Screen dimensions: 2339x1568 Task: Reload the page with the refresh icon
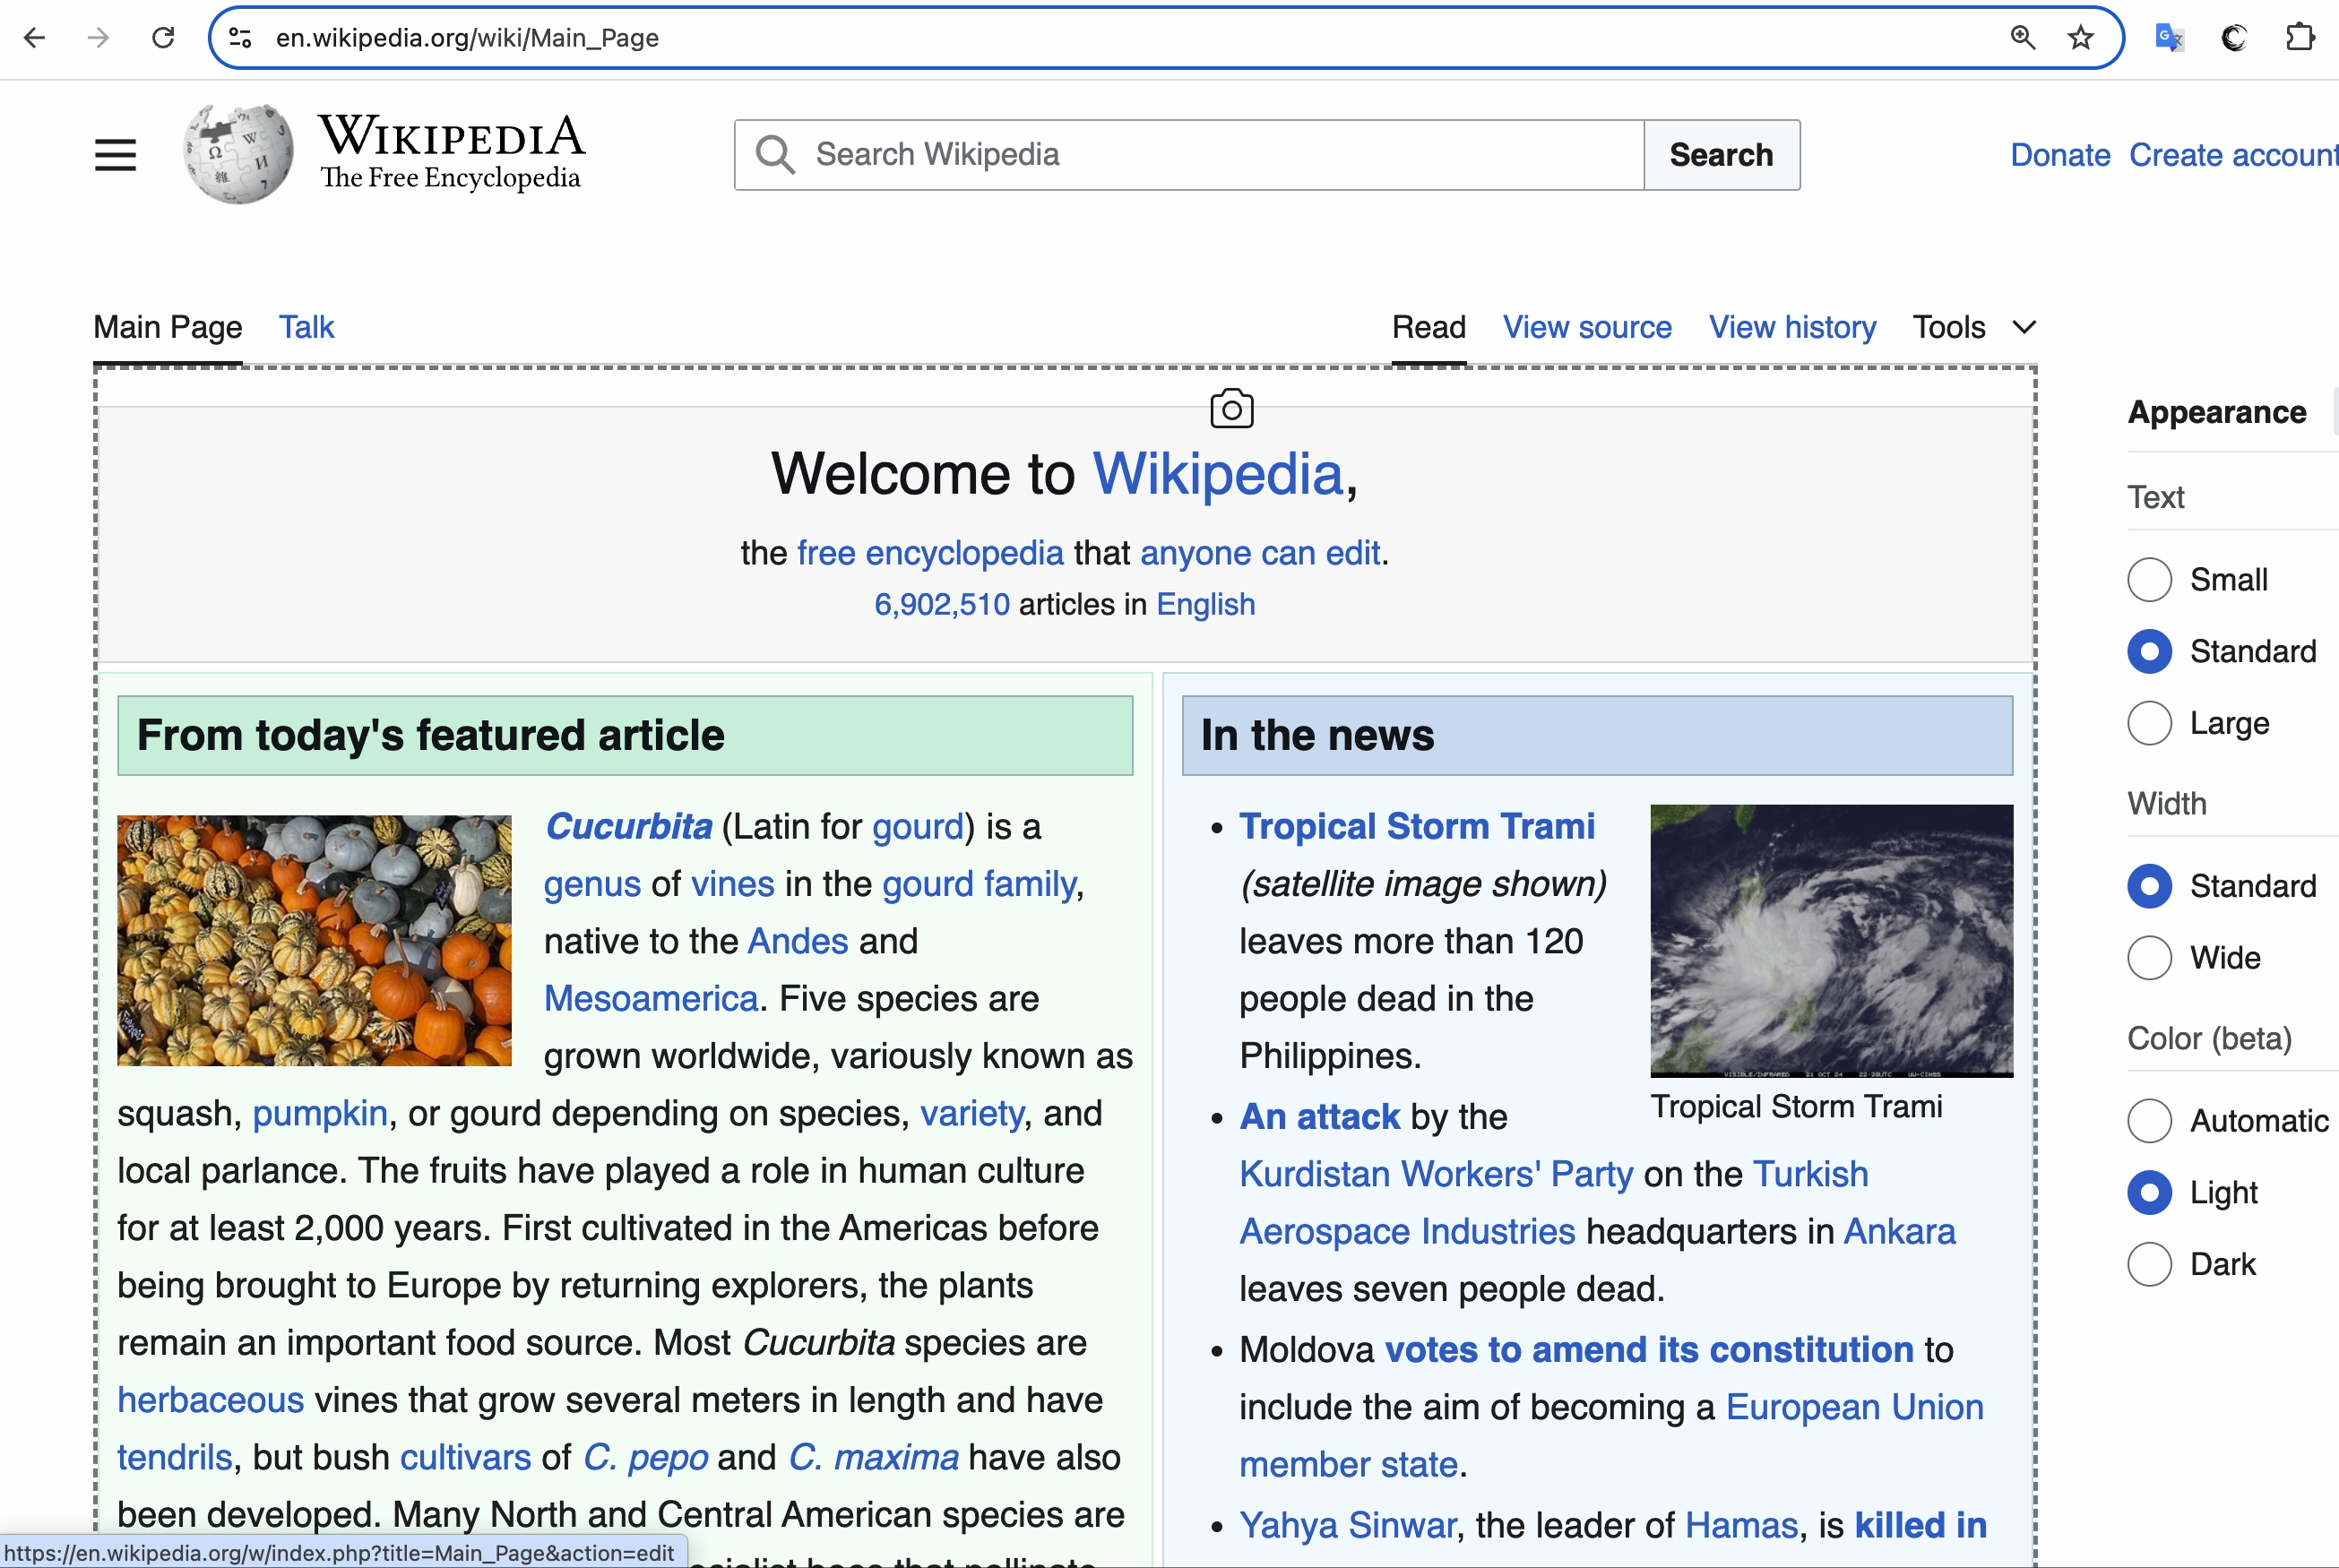tap(163, 38)
